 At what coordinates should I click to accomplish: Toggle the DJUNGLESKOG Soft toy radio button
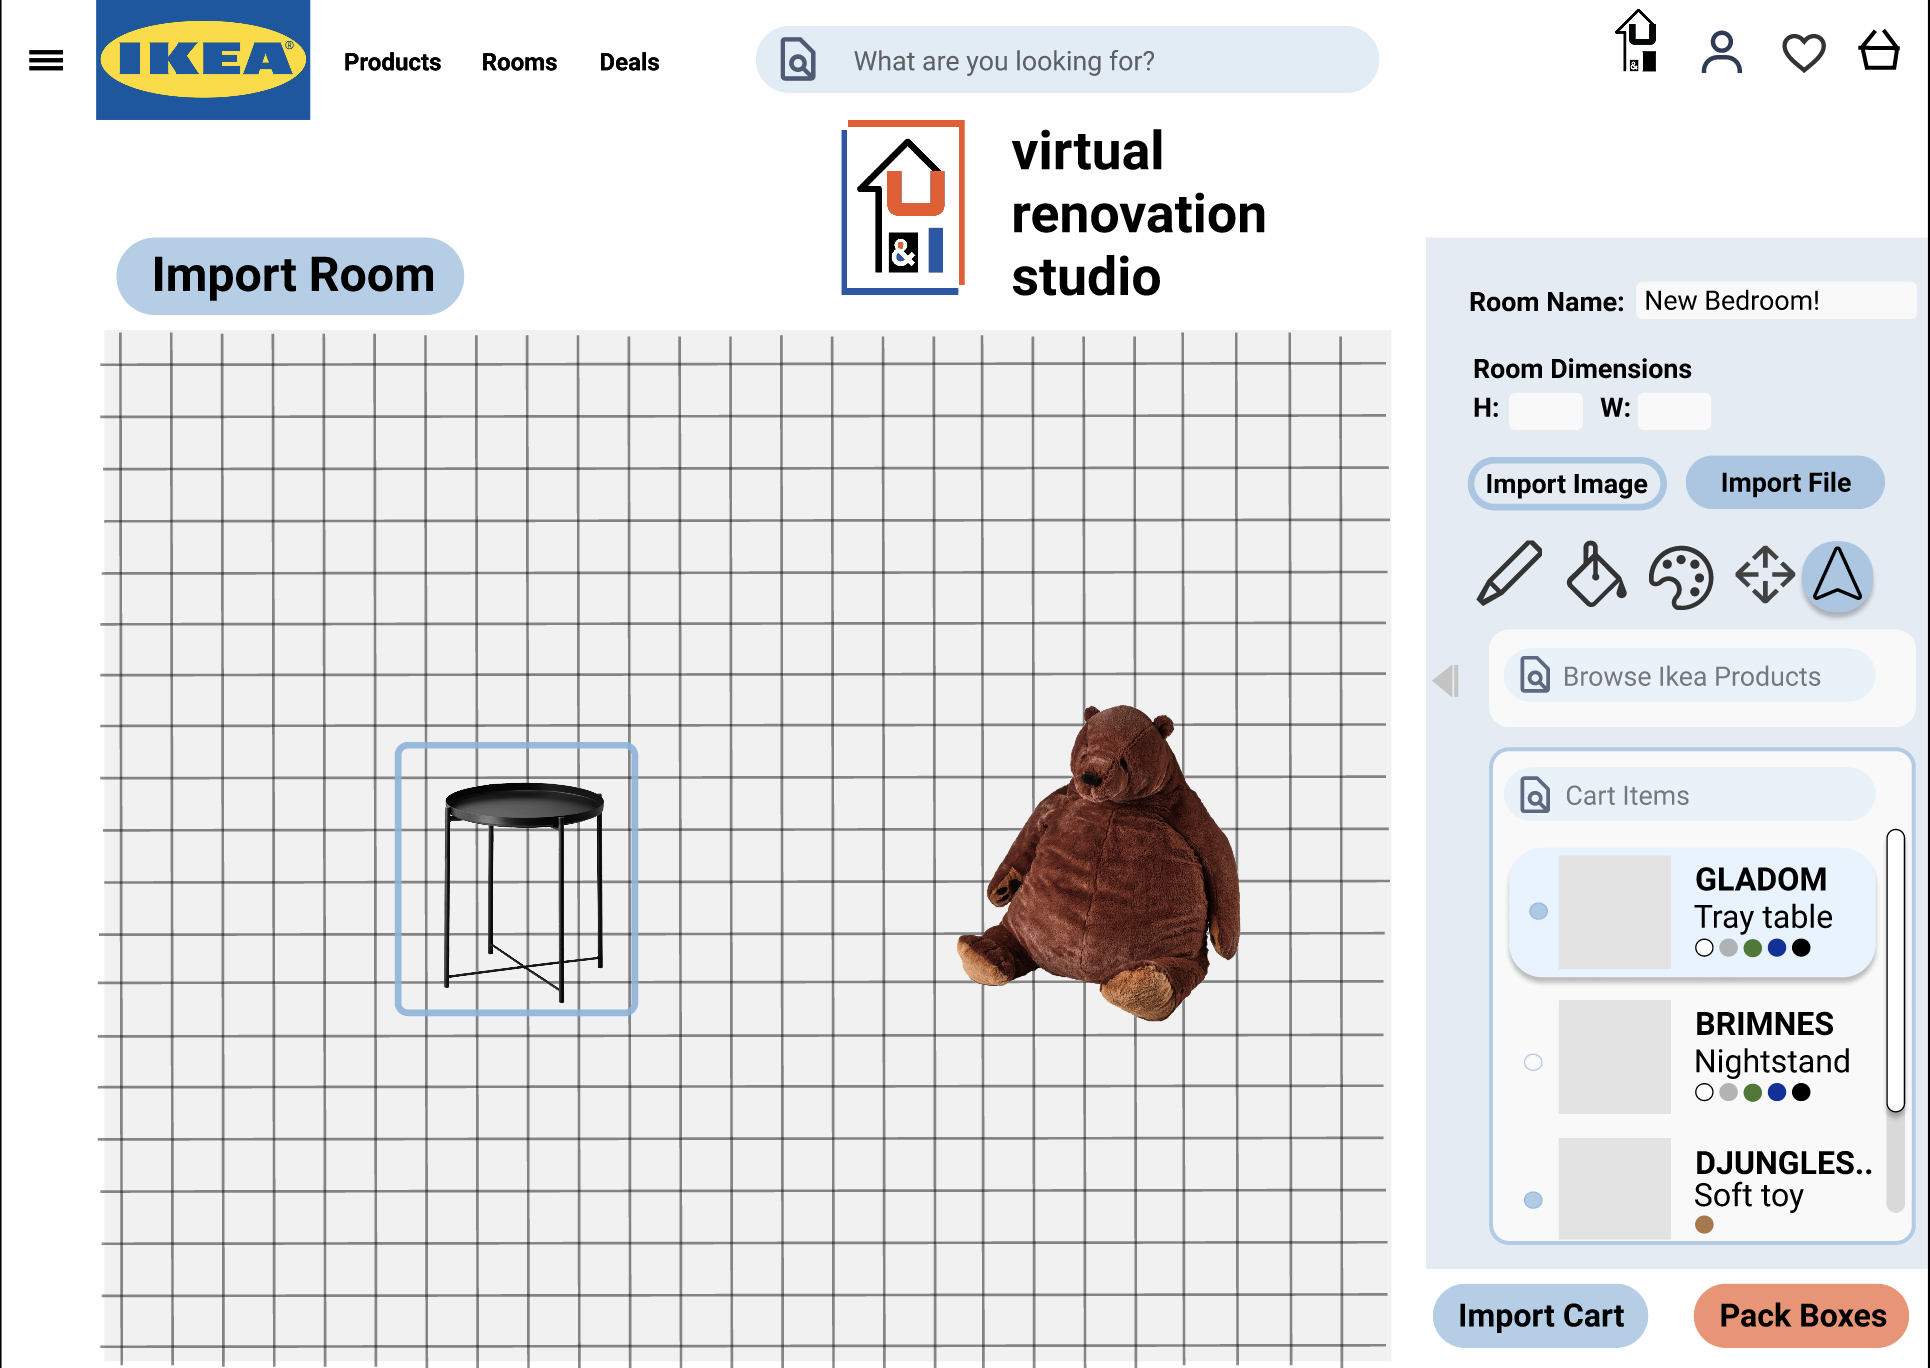(x=1533, y=1200)
